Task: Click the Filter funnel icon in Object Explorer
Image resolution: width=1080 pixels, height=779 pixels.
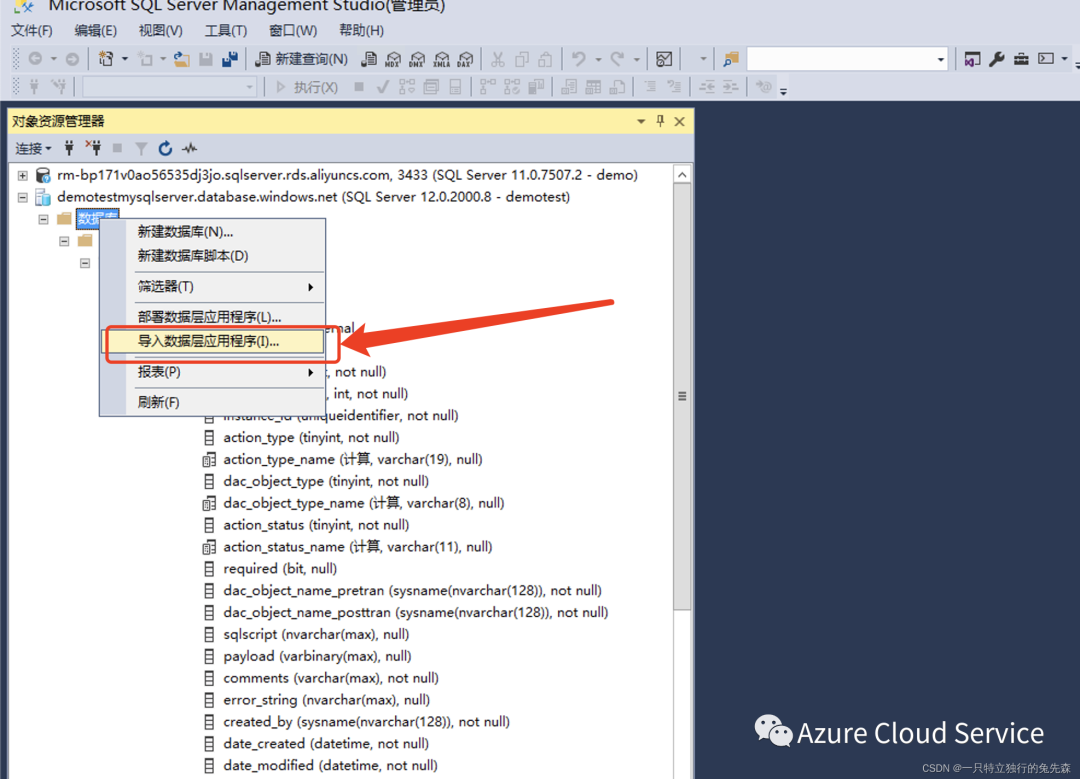Action: pos(141,148)
